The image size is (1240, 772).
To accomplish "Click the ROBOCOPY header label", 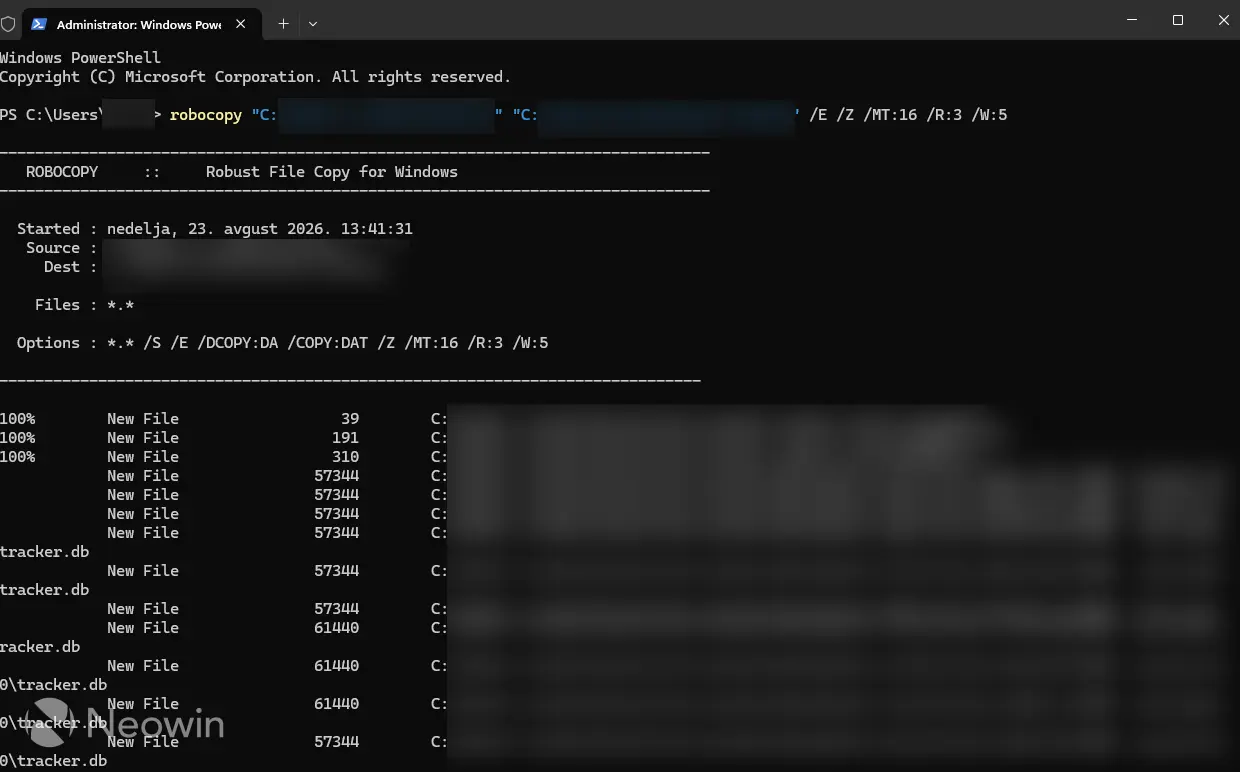I will [x=62, y=172].
